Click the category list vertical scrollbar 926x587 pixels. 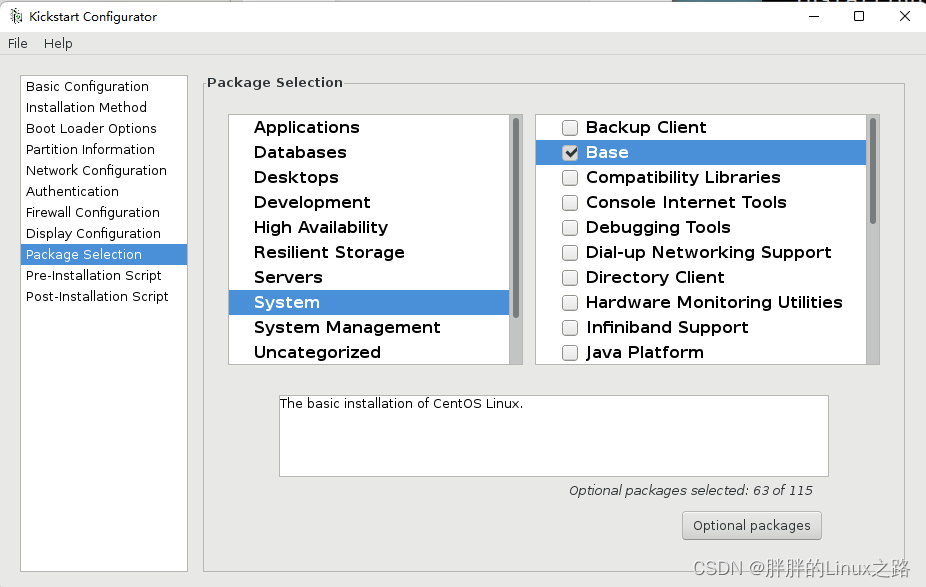pos(516,218)
